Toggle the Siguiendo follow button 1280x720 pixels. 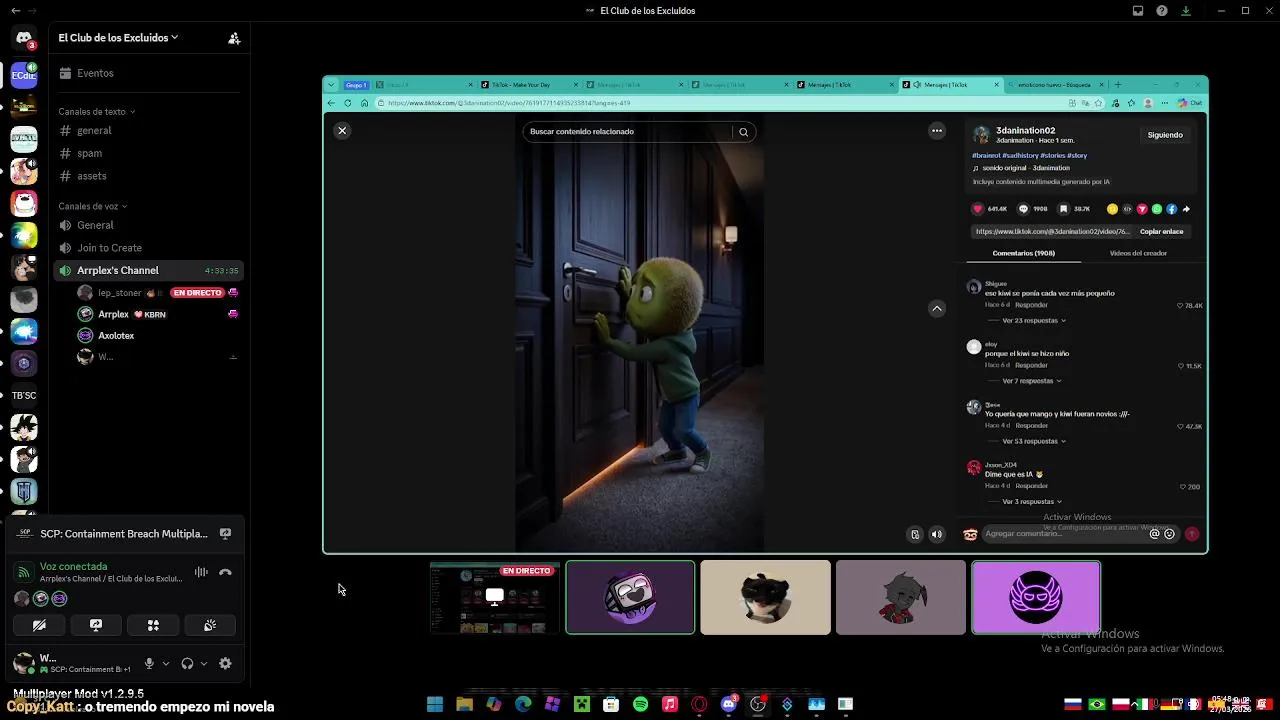tap(1165, 135)
